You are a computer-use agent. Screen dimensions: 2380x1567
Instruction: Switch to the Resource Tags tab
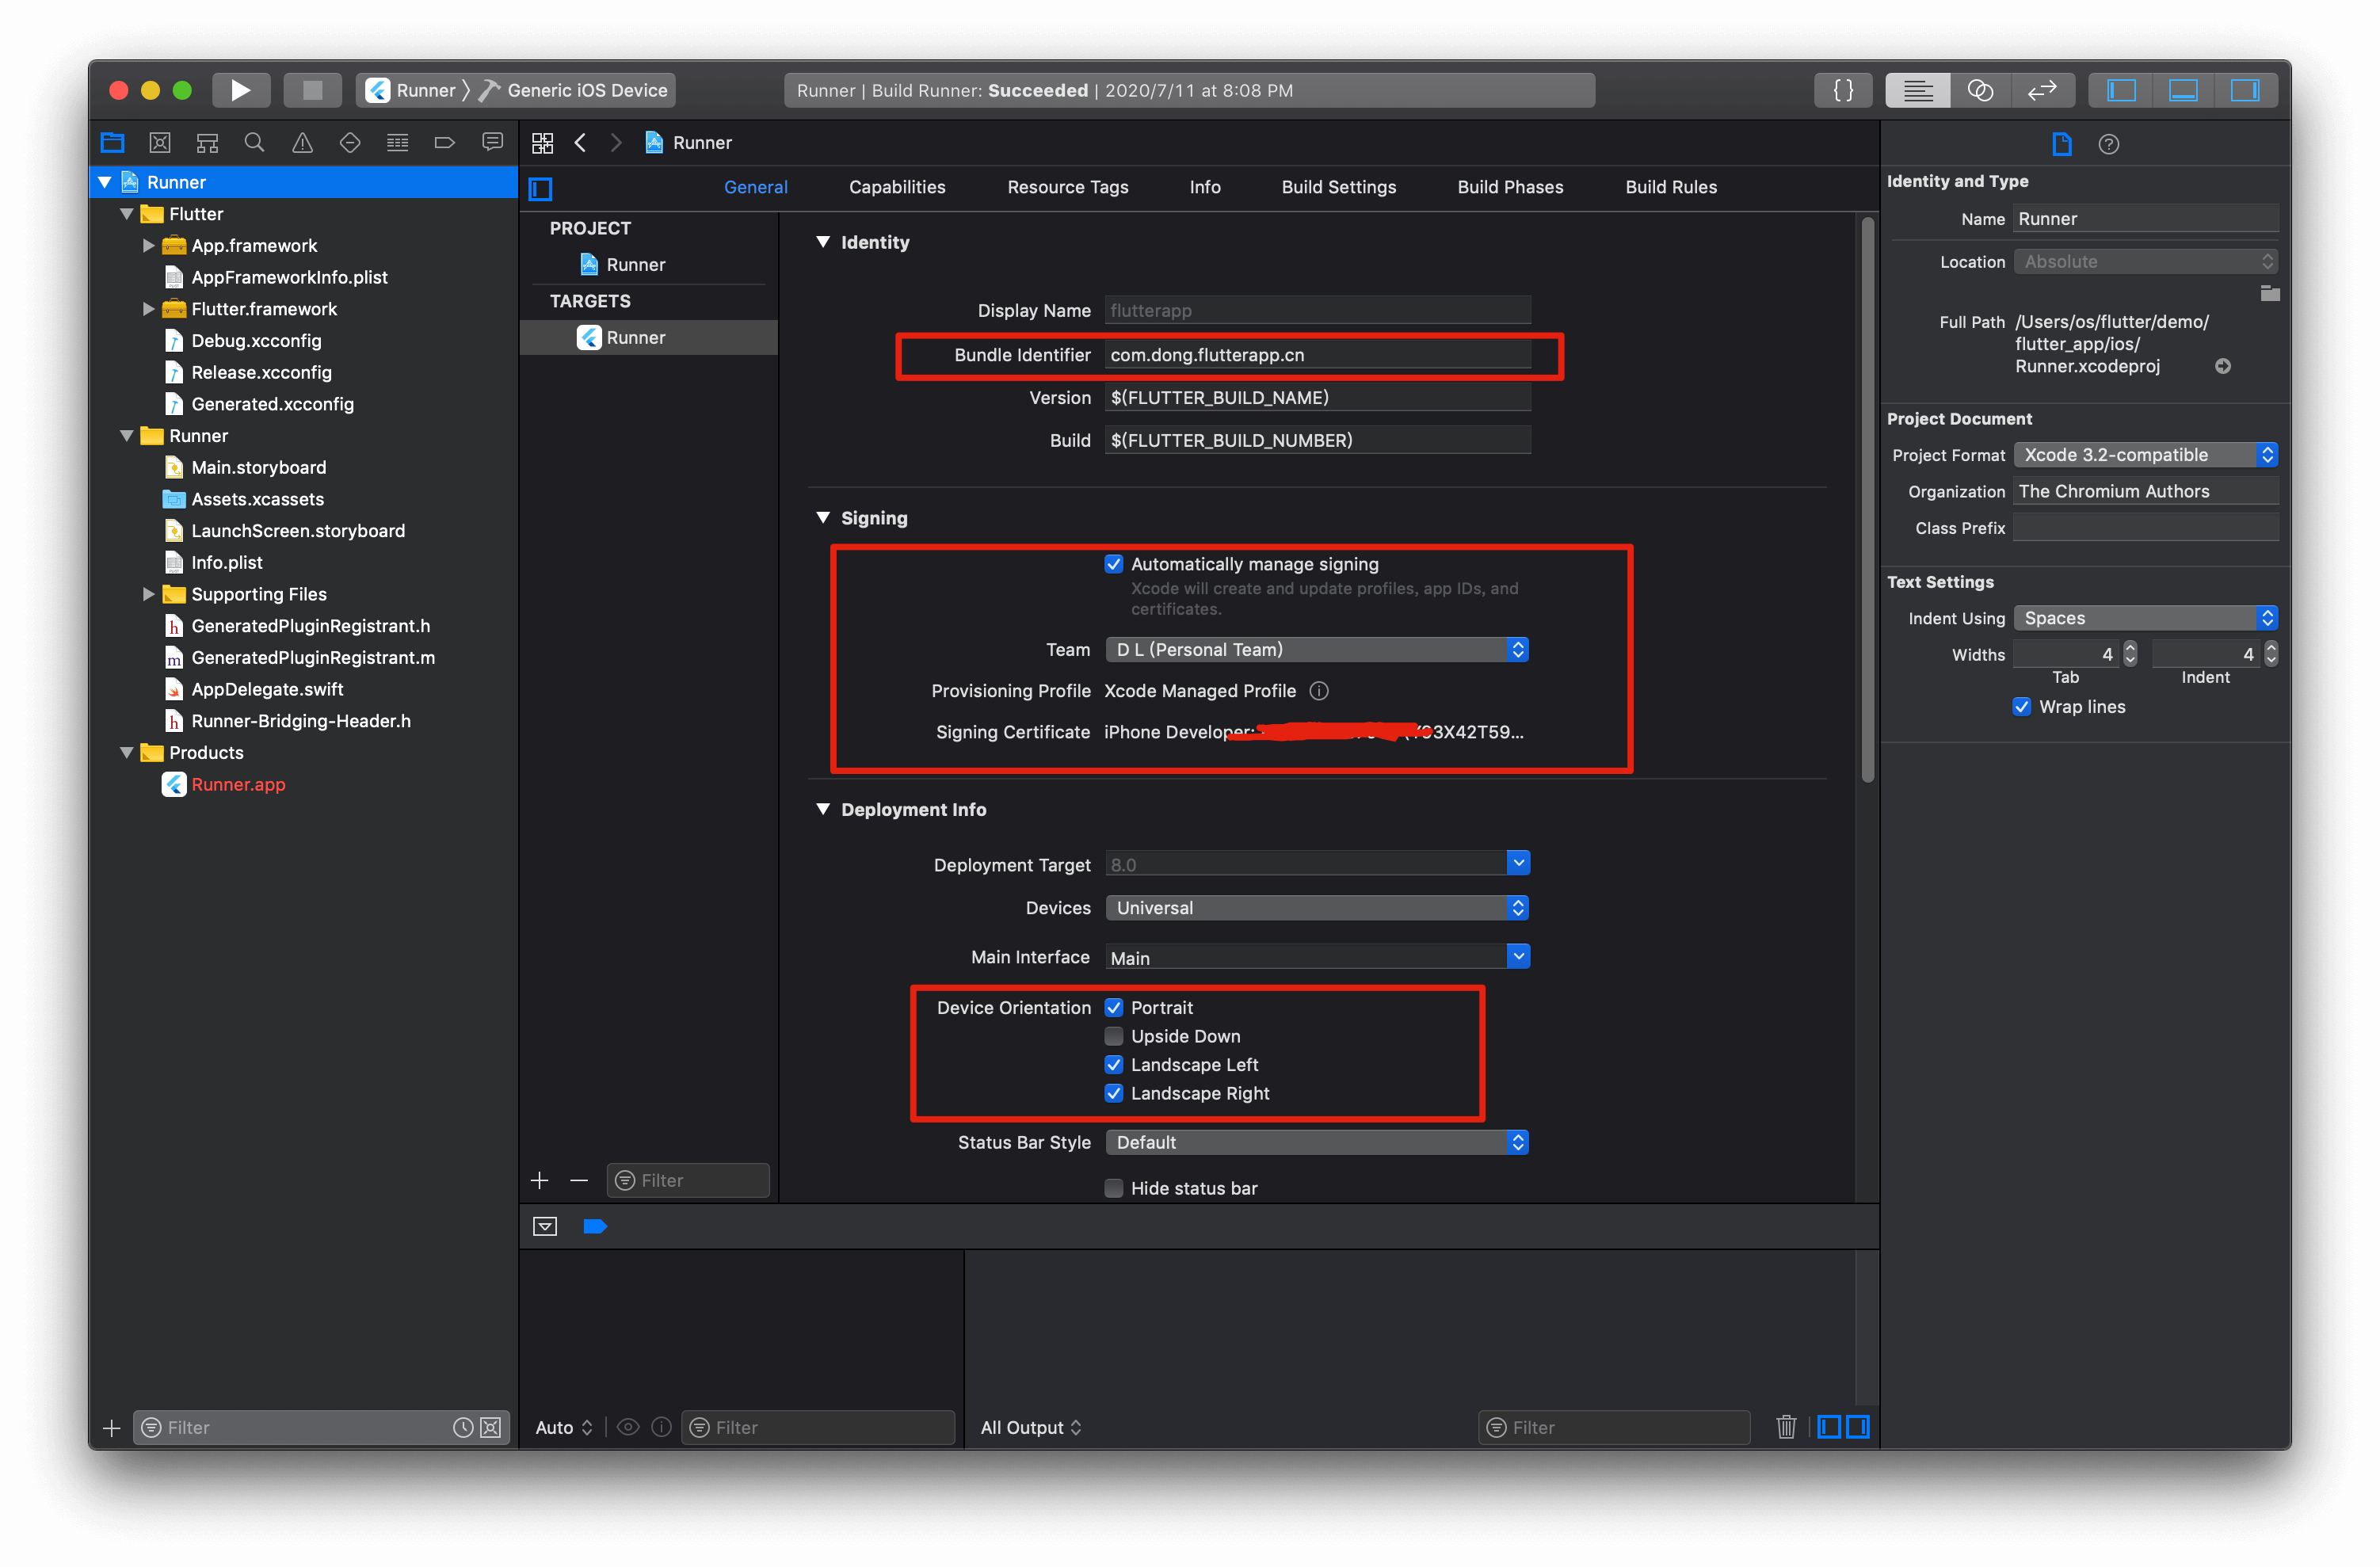(1067, 187)
